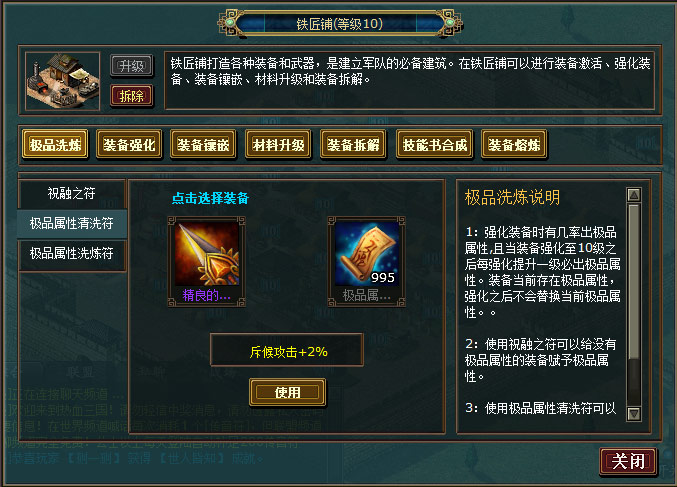
Task: Click the 使用 button
Action: pos(288,392)
